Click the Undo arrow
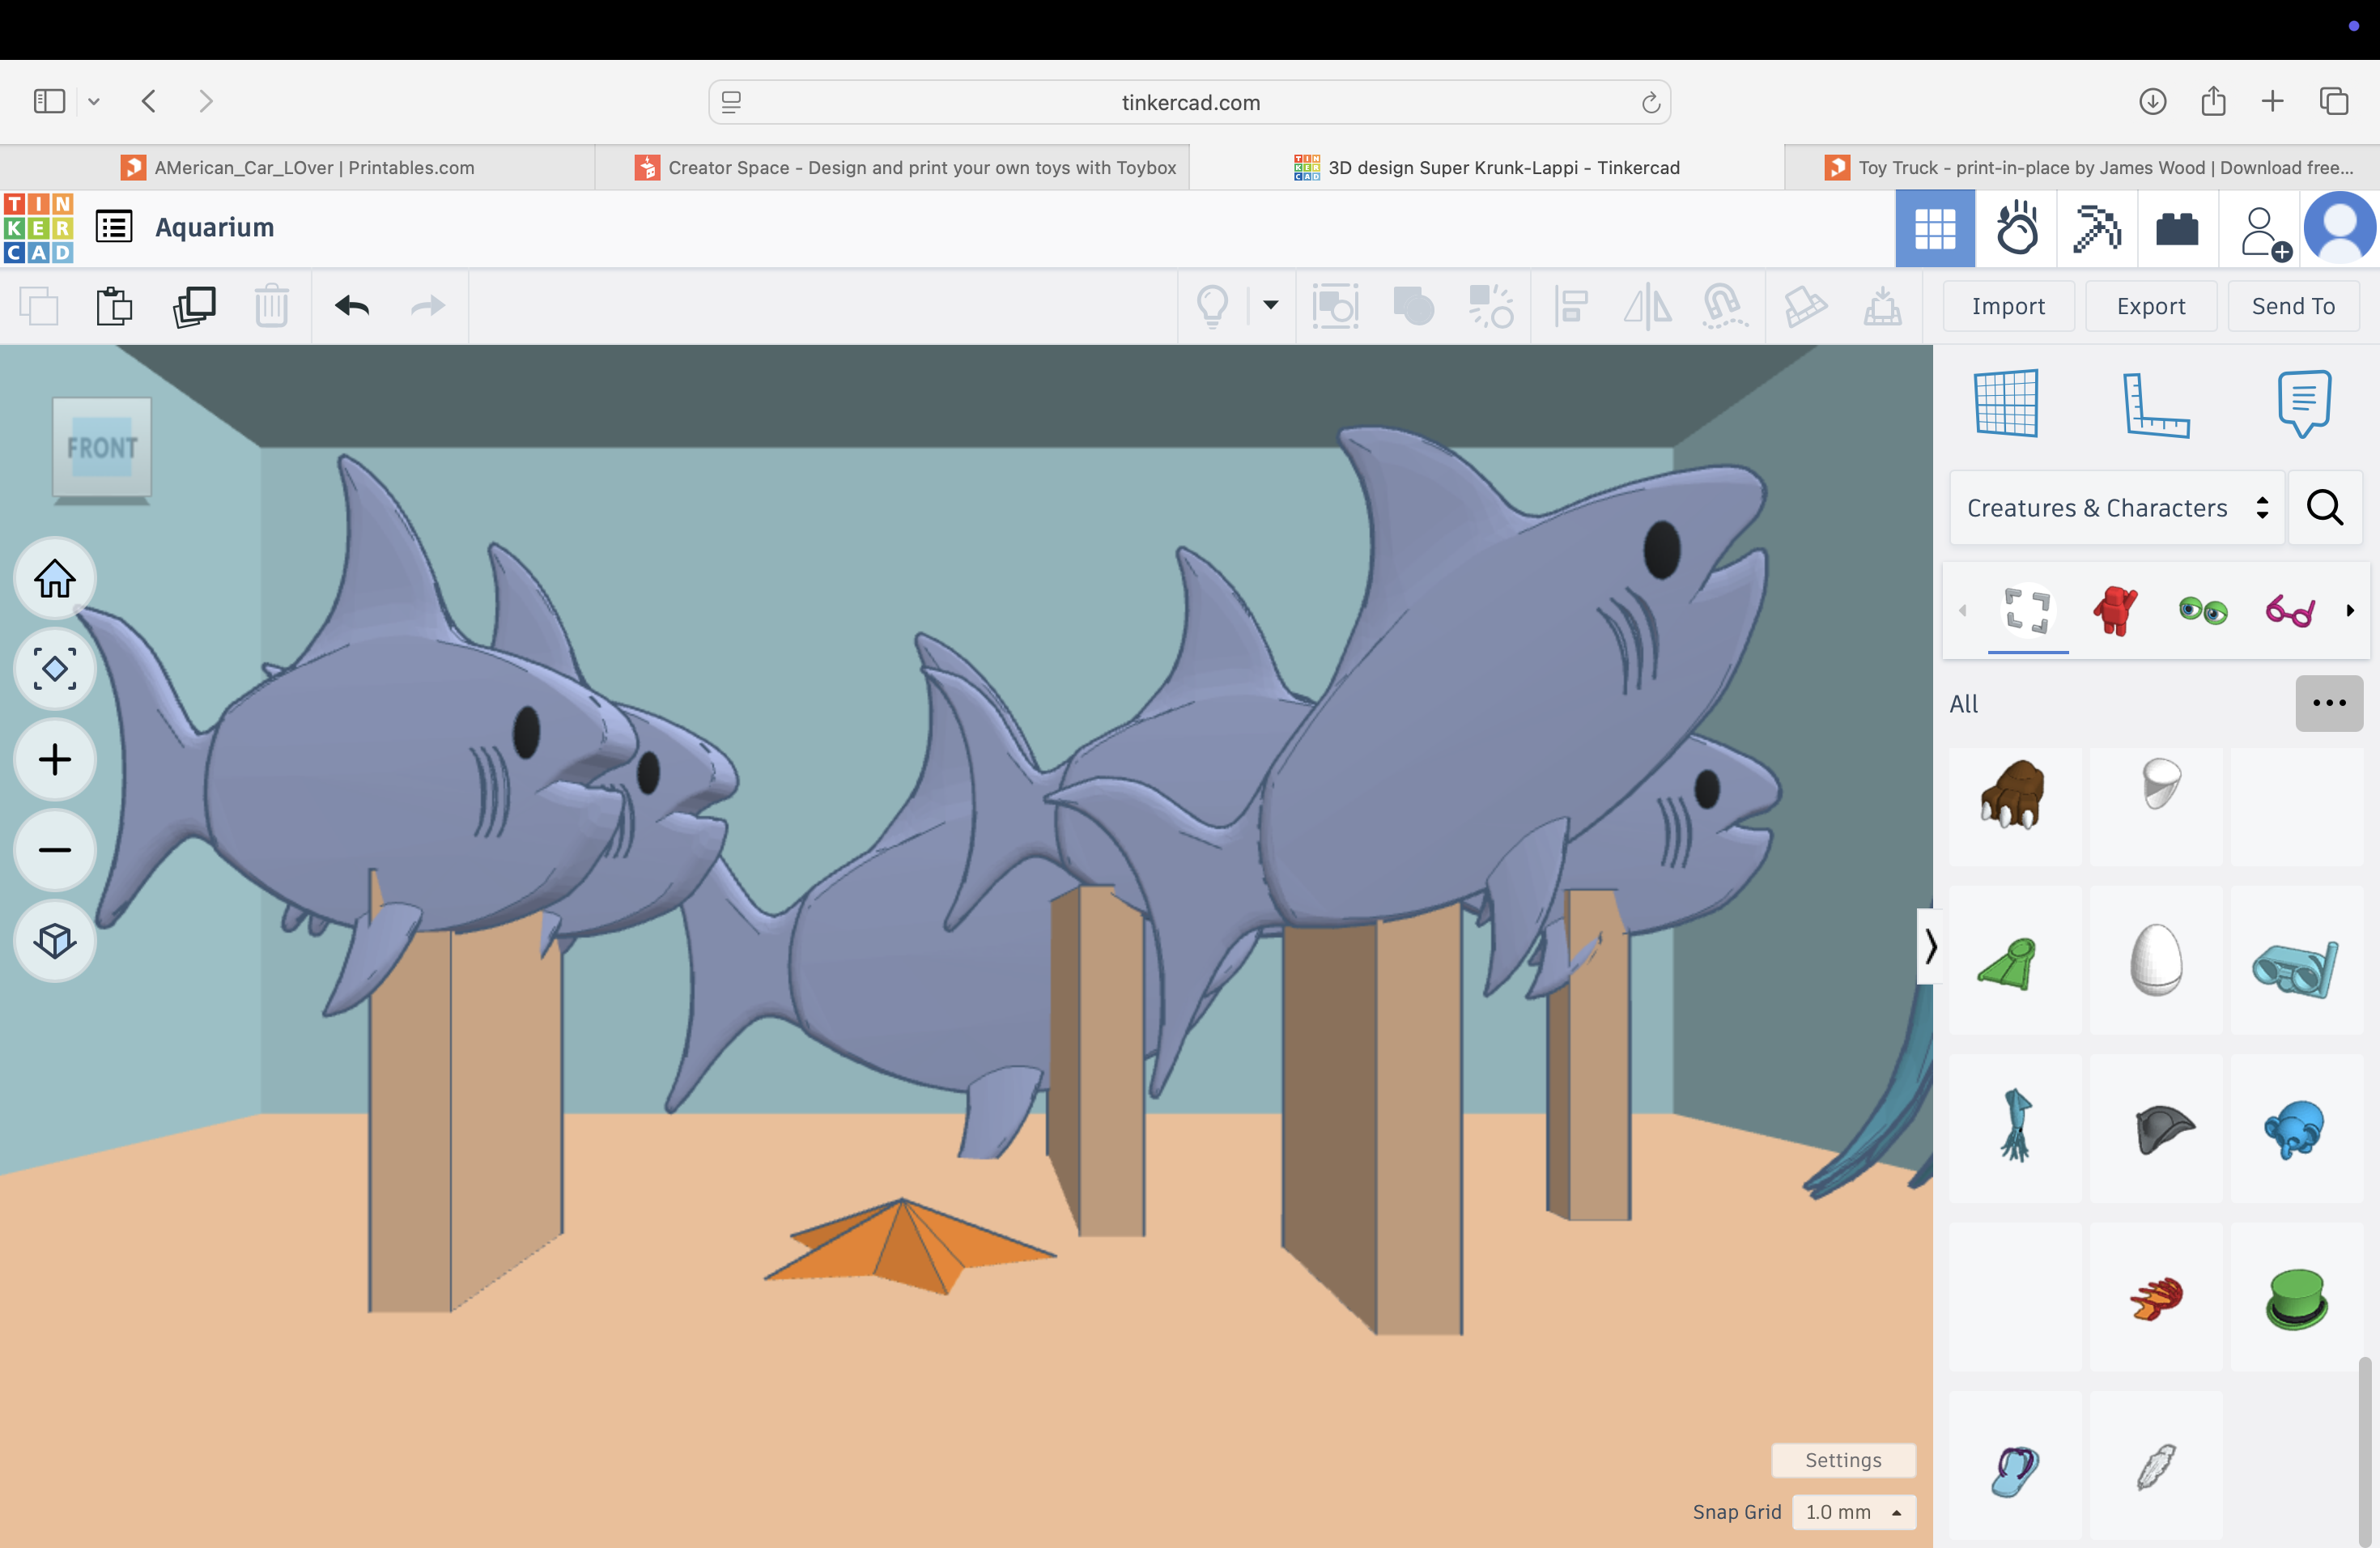This screenshot has height=1548, width=2380. (352, 306)
